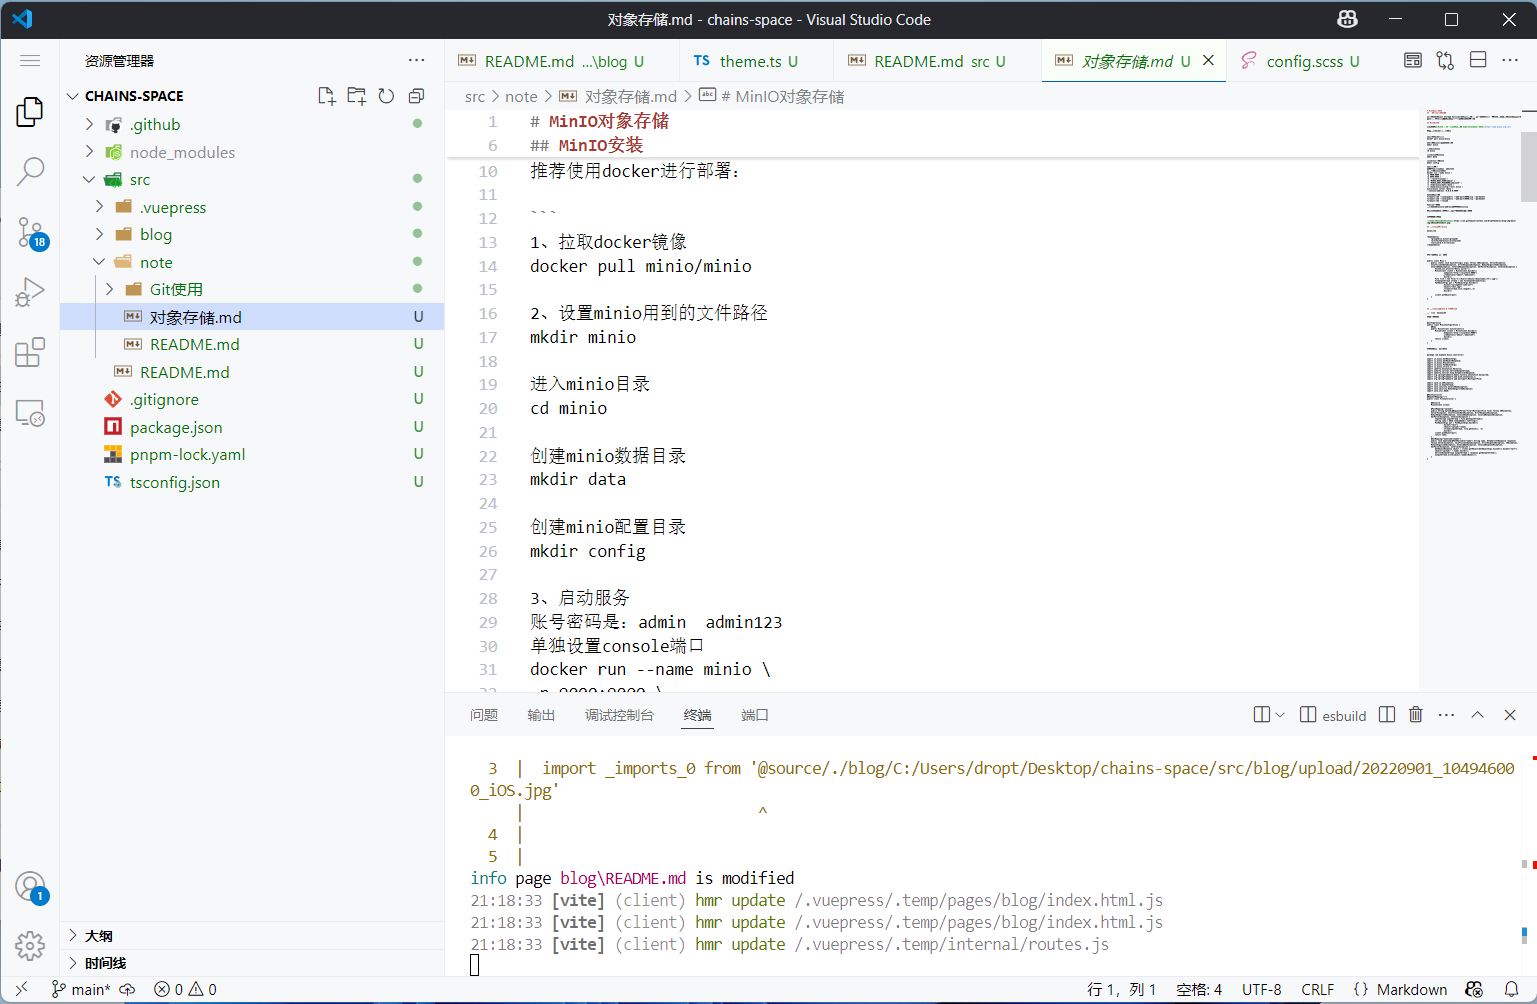Screen dimensions: 1537x1004
Task: Open package.json in Explorer
Action: [252, 427]
